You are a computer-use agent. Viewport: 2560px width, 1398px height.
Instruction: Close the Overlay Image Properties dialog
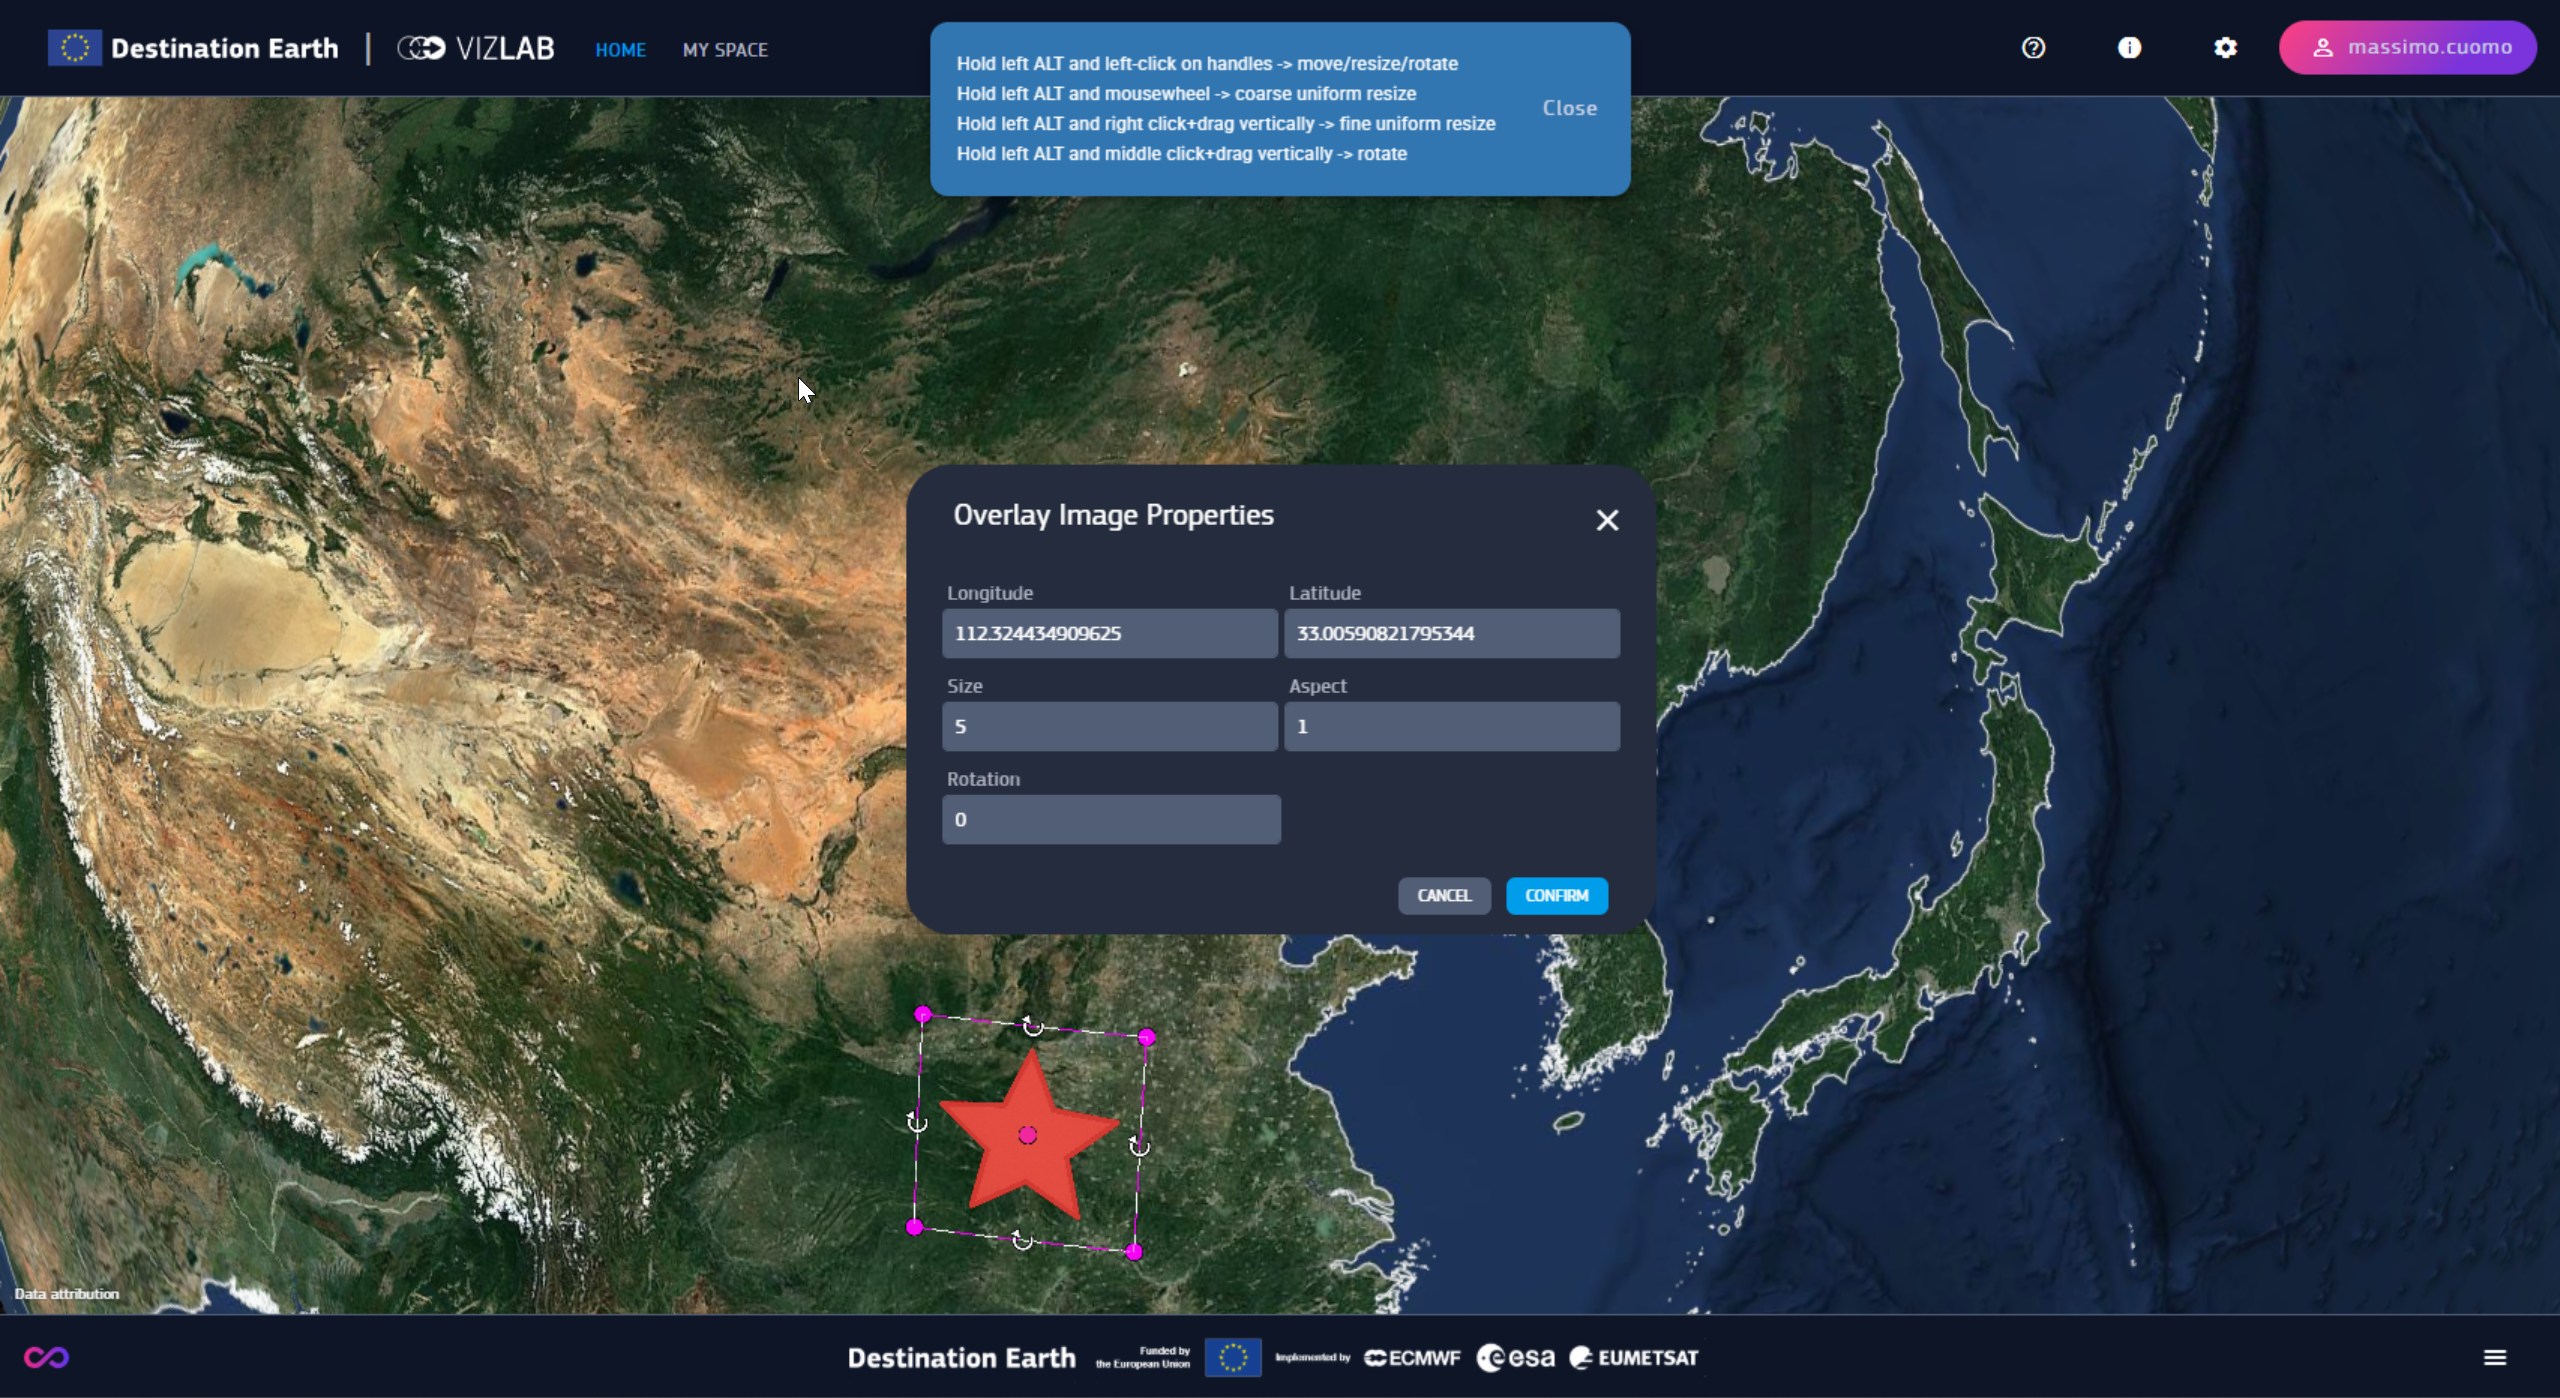click(x=1607, y=520)
